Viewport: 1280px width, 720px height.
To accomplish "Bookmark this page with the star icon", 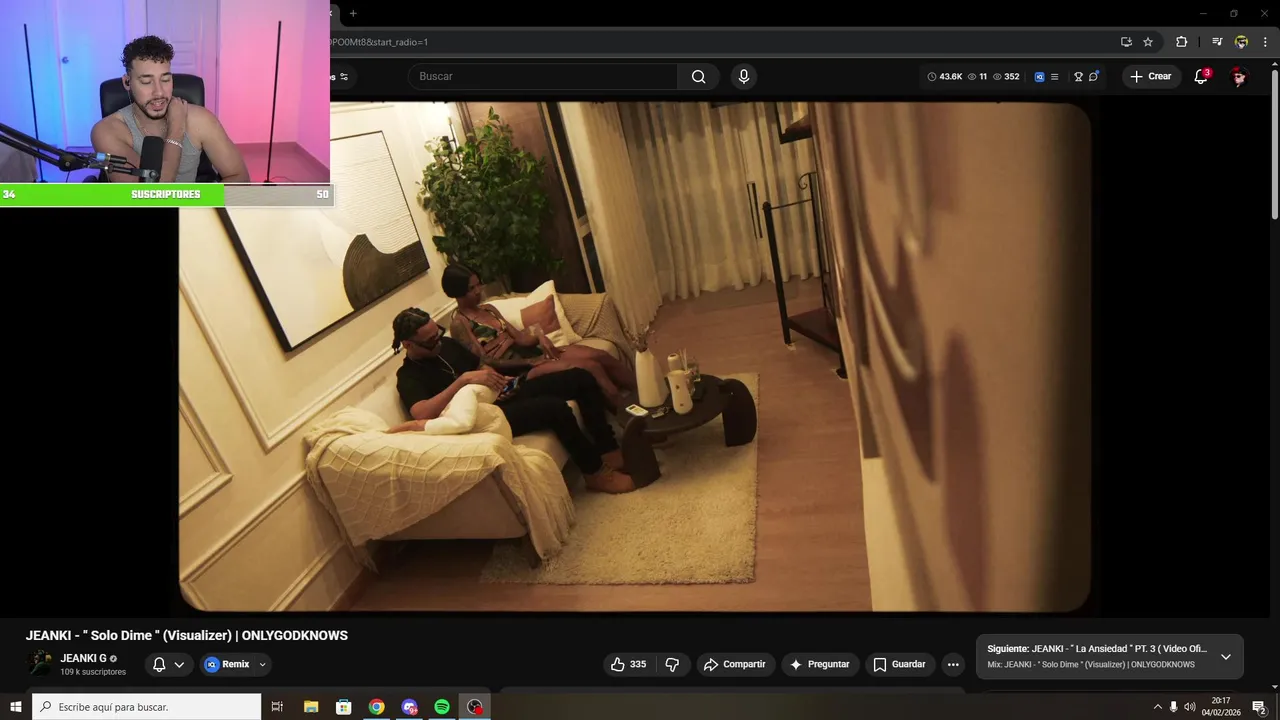I will pos(1148,42).
